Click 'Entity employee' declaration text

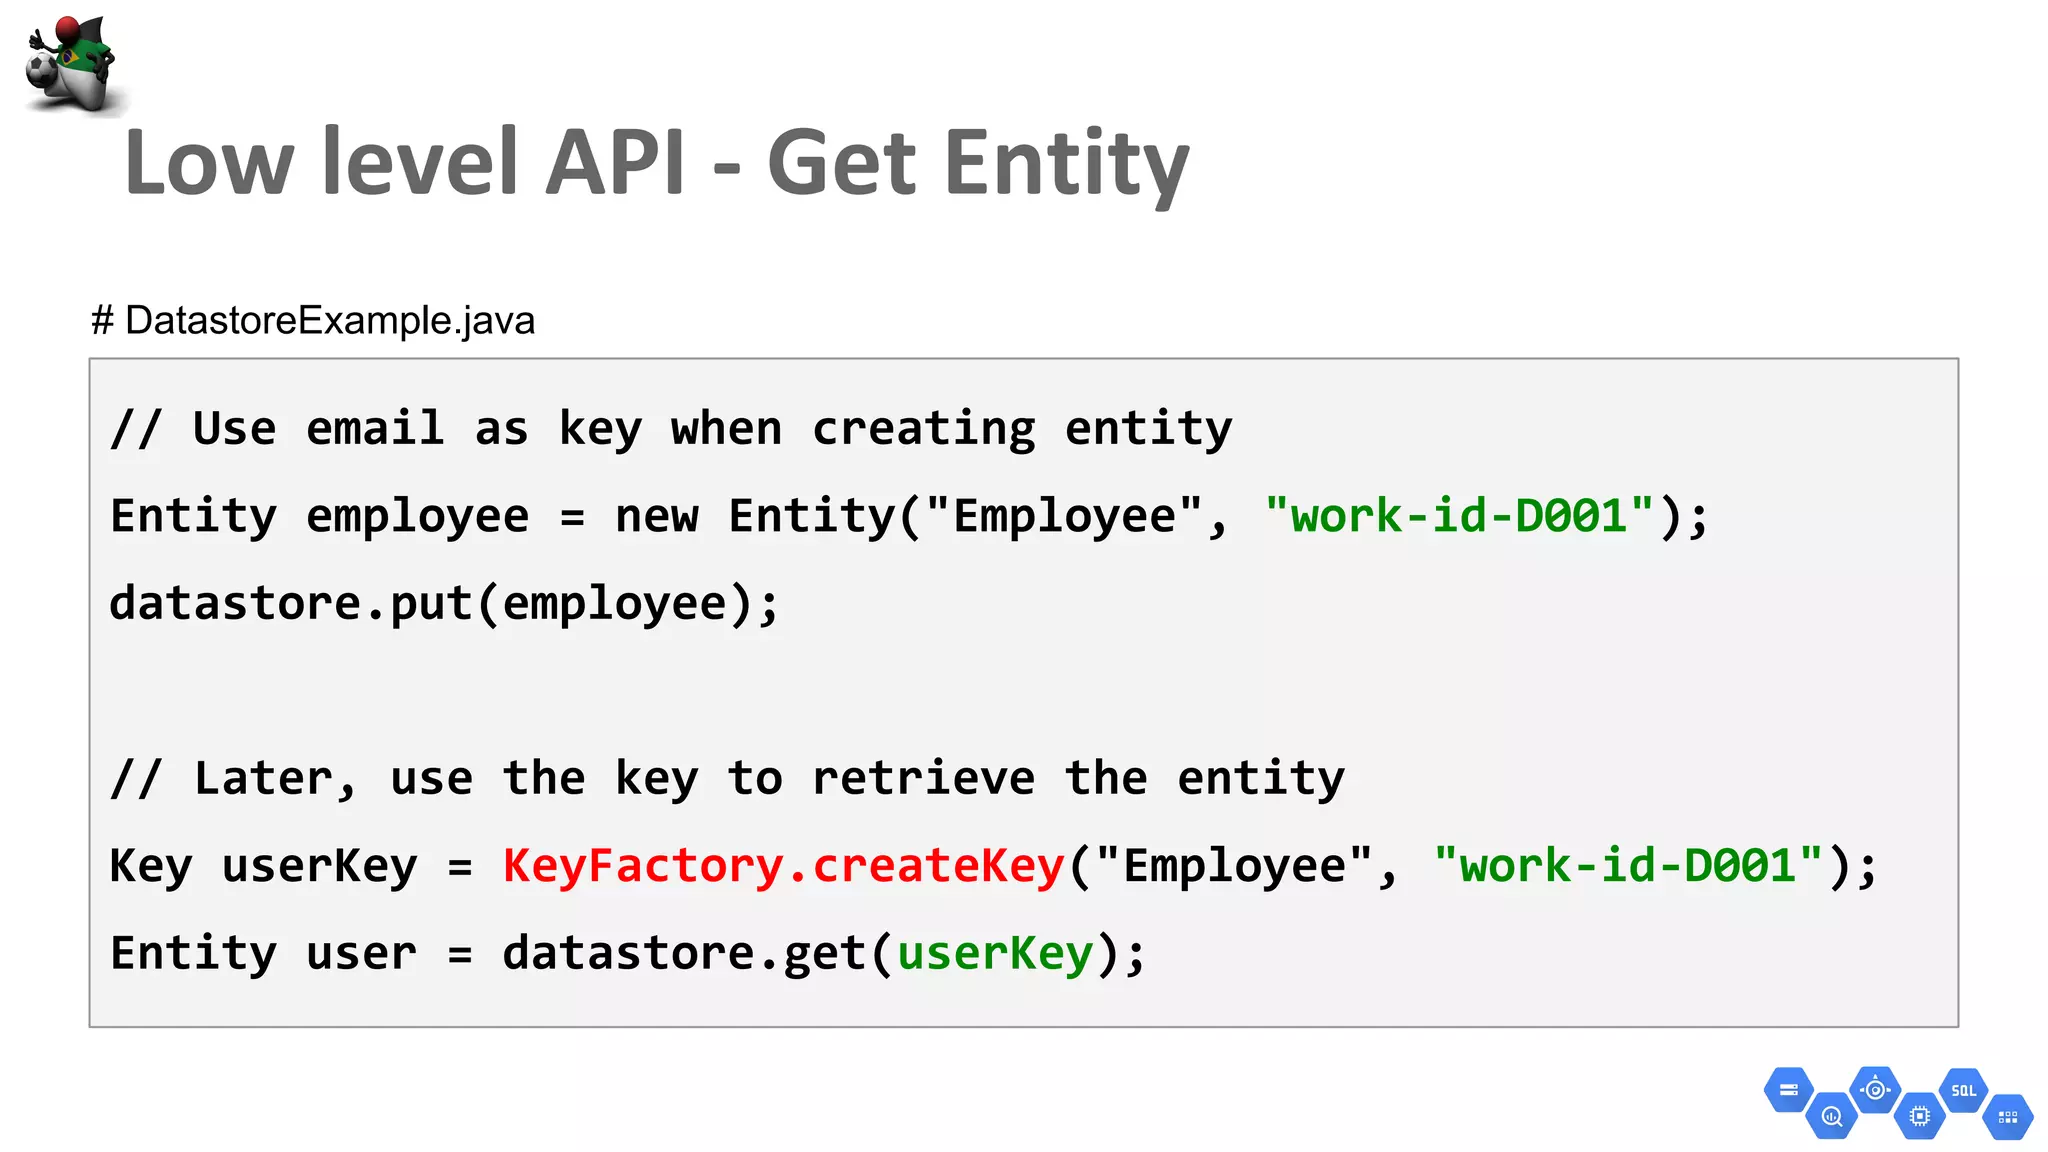320,517
